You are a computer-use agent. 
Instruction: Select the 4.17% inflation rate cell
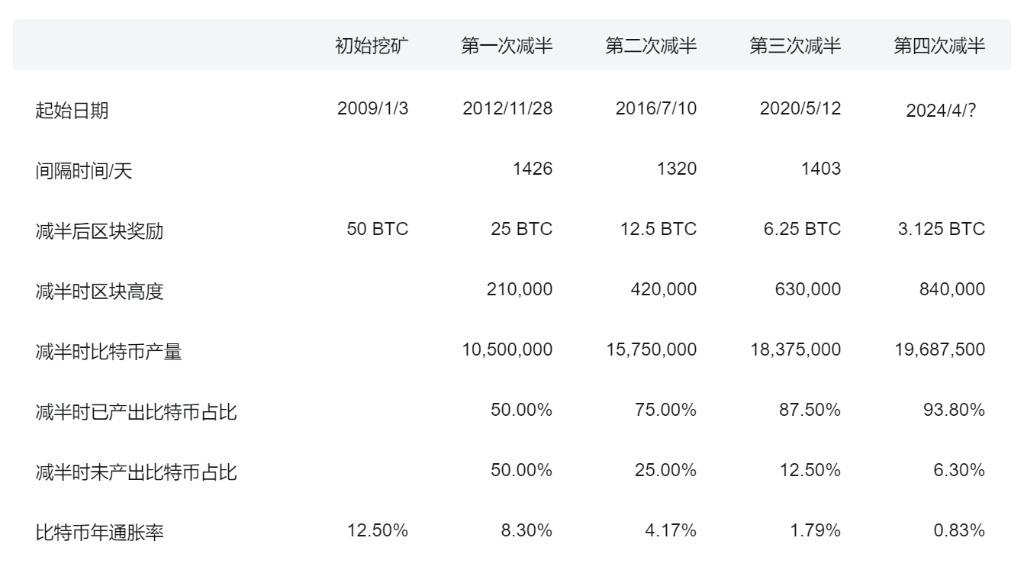(673, 530)
